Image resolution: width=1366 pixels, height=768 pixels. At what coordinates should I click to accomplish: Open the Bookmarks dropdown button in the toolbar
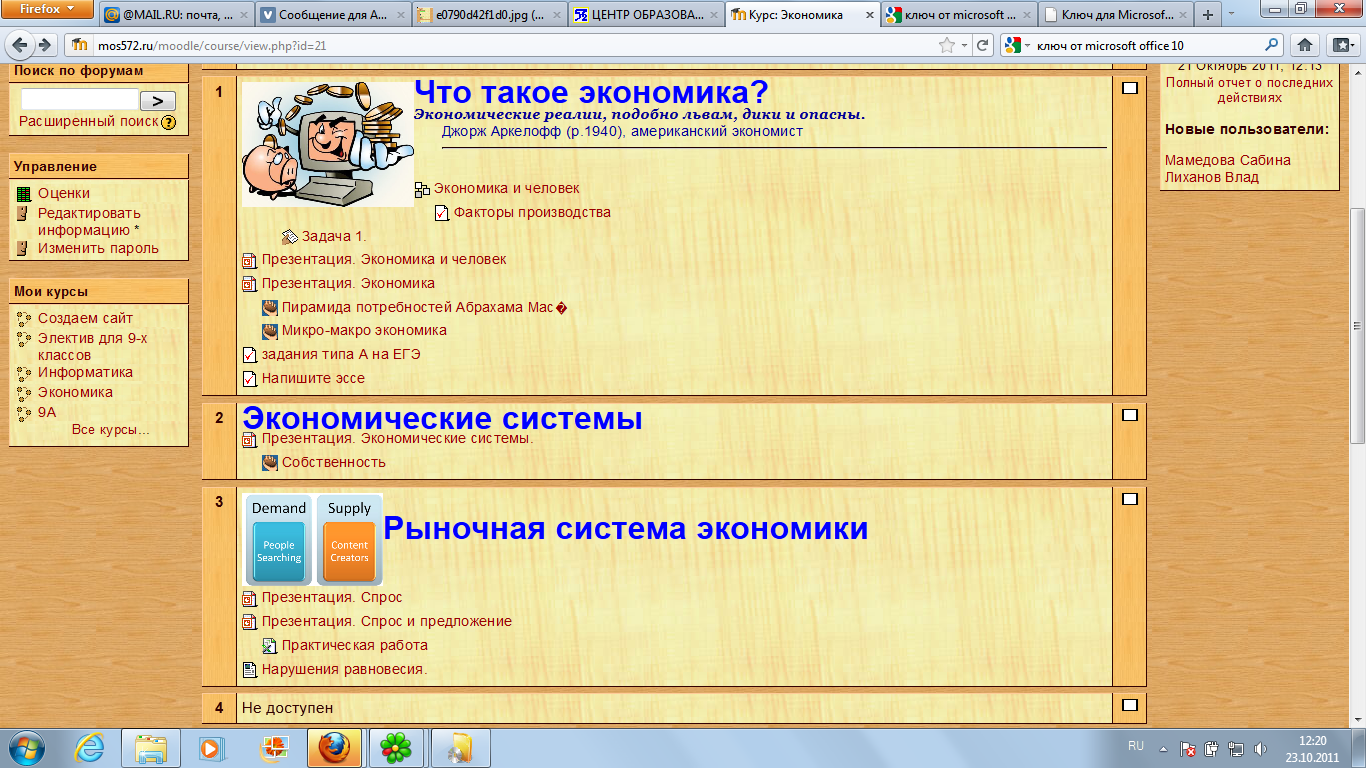pos(1342,45)
